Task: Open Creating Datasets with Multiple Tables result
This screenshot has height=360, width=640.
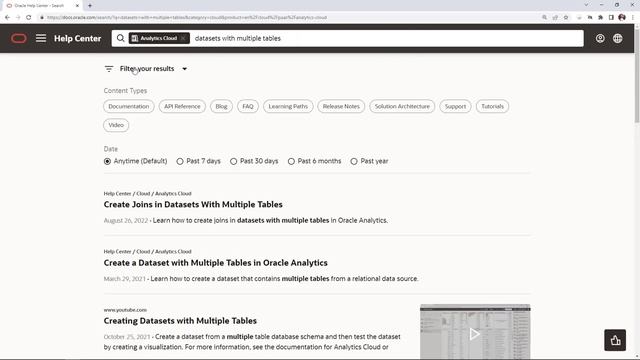Action: pos(180,321)
